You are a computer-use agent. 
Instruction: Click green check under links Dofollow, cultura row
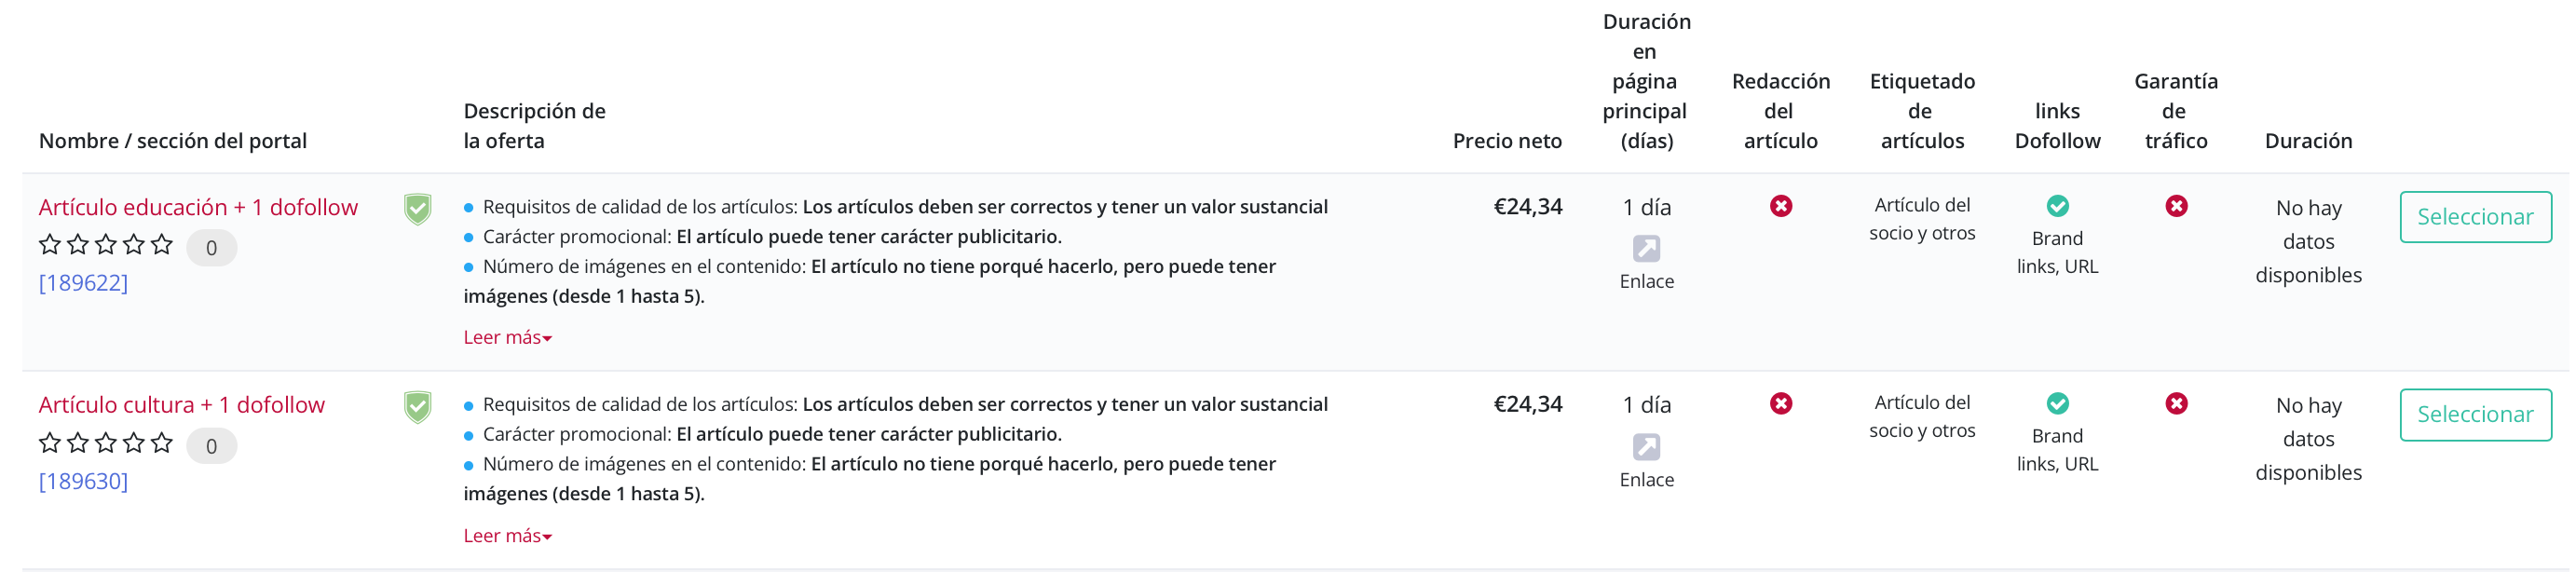2057,403
